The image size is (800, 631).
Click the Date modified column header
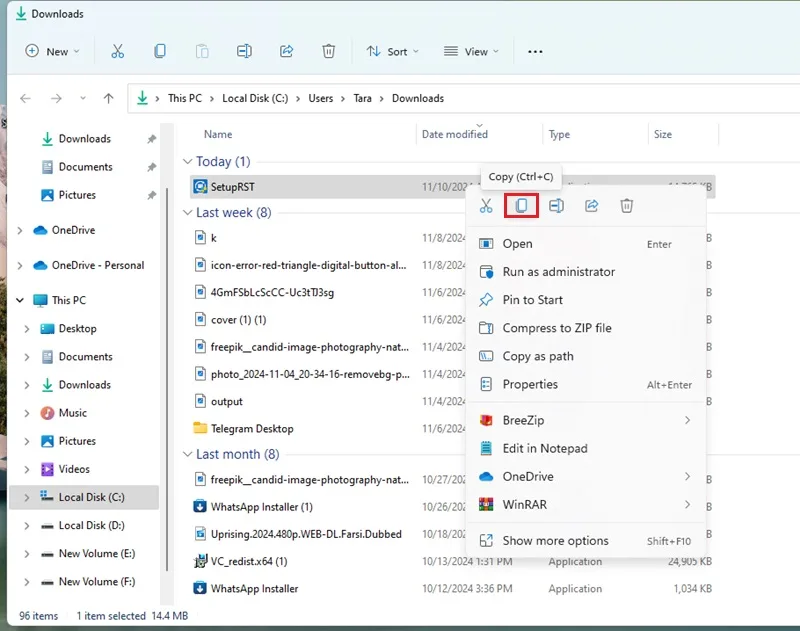pos(455,134)
